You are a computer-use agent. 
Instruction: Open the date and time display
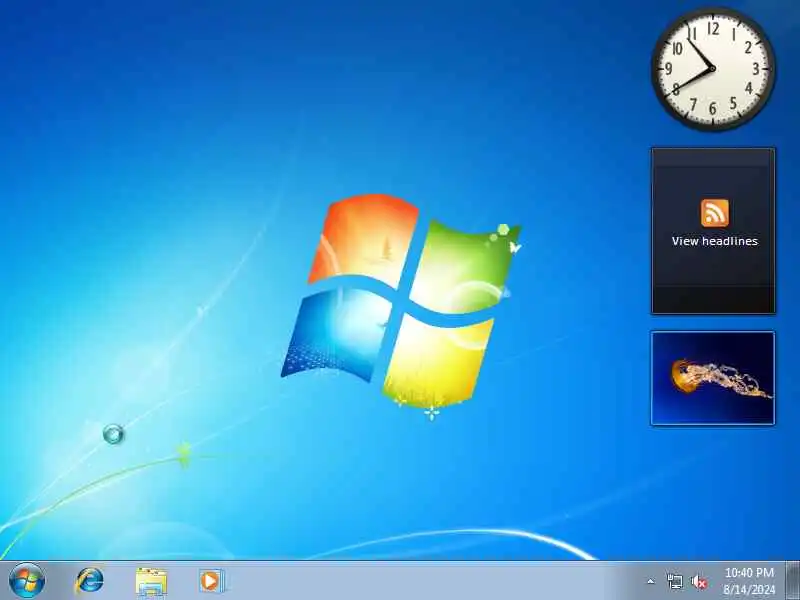[749, 581]
